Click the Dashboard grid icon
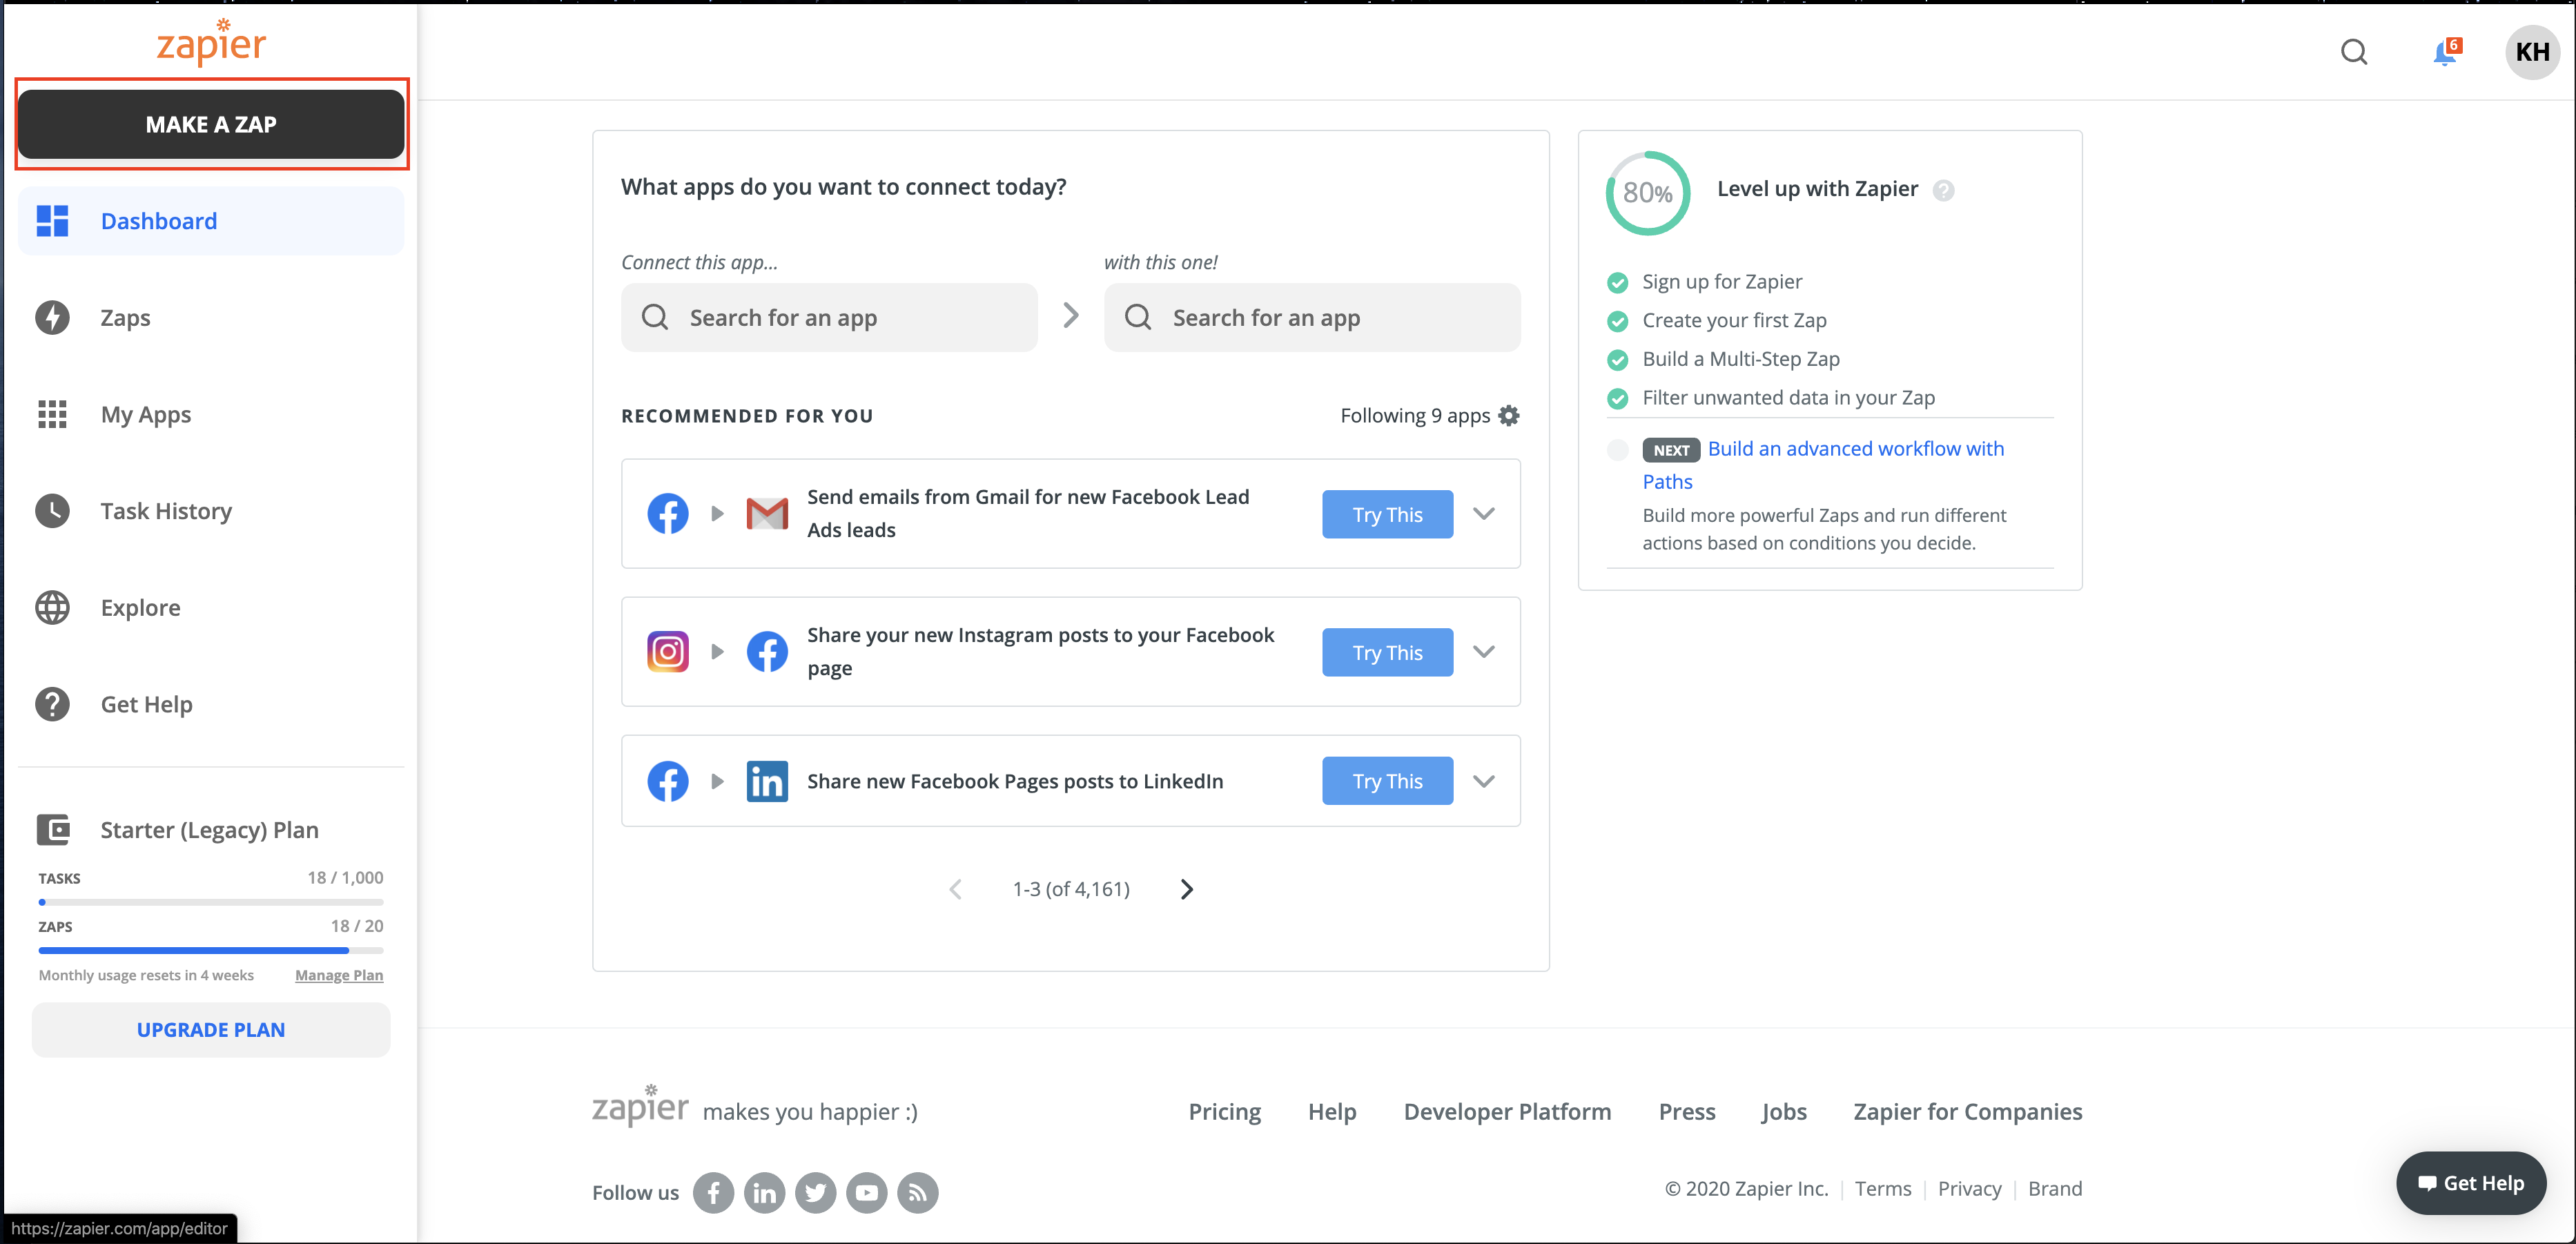2576x1244 pixels. (x=52, y=221)
